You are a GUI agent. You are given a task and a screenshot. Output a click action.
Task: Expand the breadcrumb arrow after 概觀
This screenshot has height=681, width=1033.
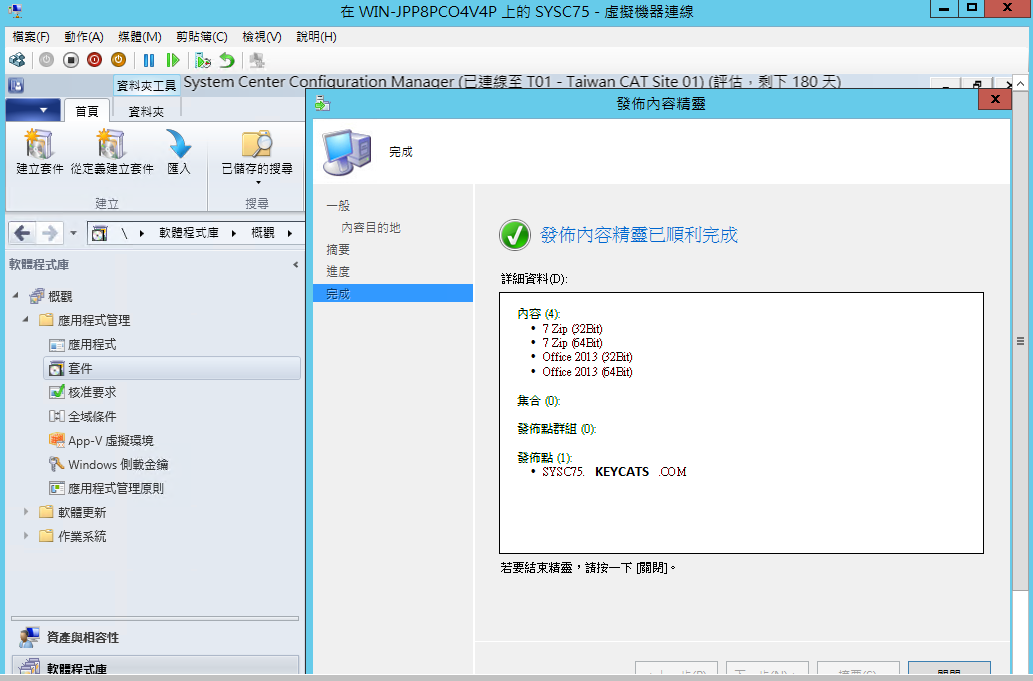pyautogui.click(x=290, y=233)
